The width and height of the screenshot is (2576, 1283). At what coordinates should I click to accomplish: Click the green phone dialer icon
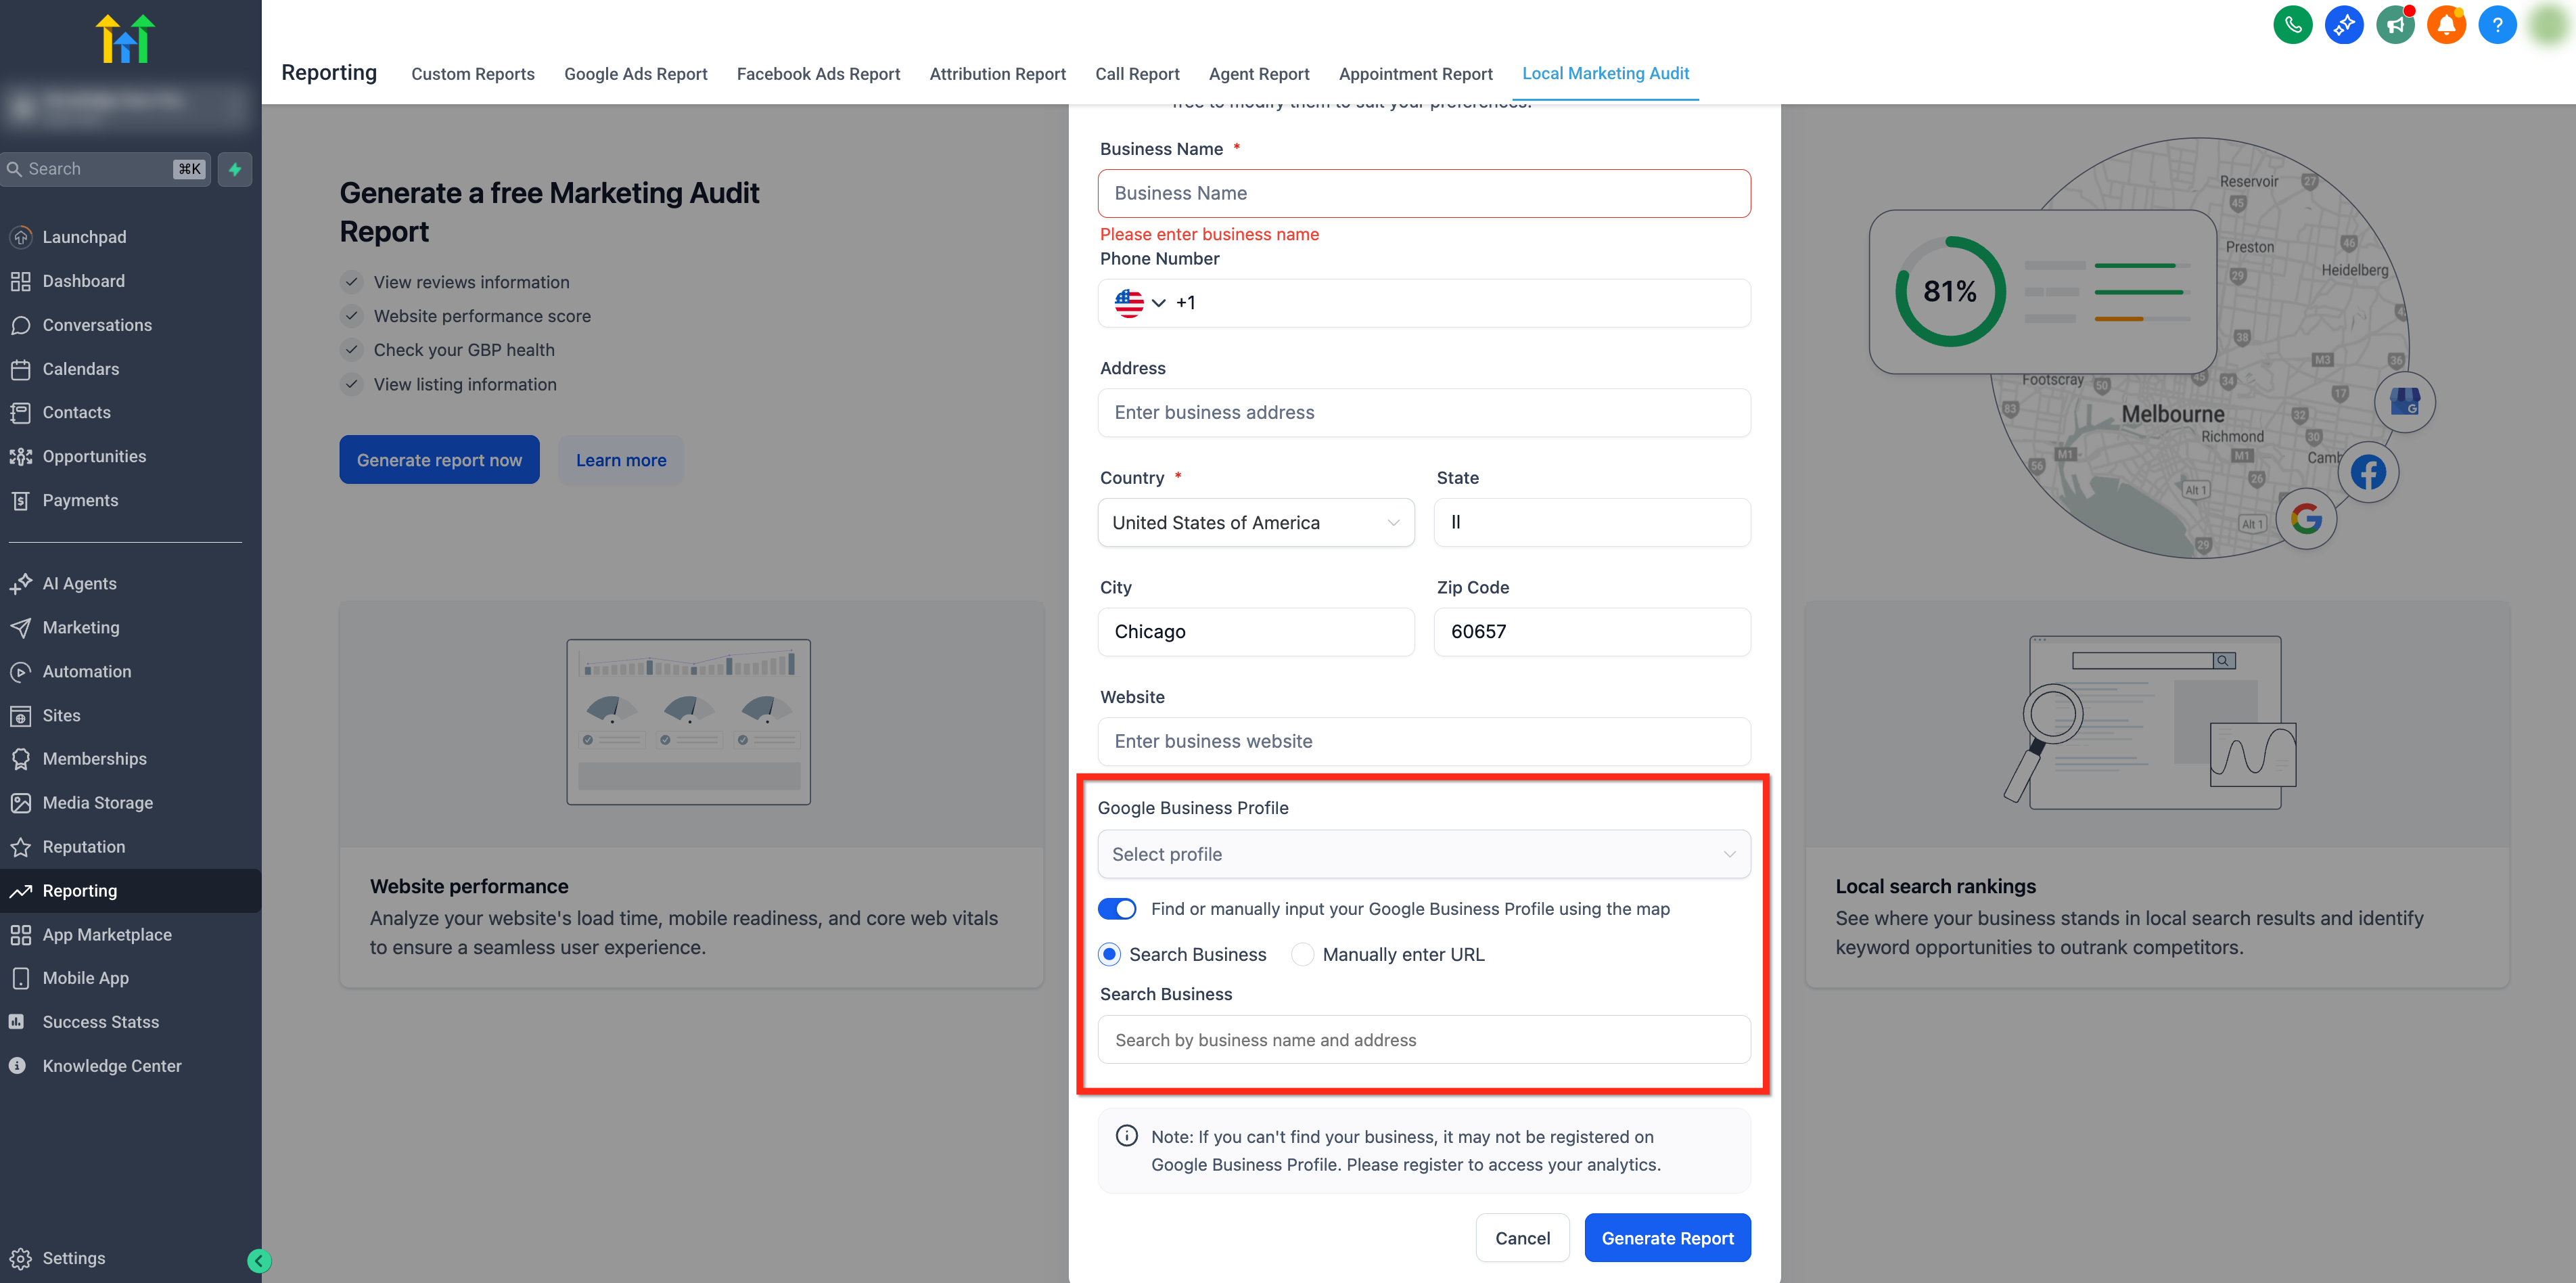2292,25
